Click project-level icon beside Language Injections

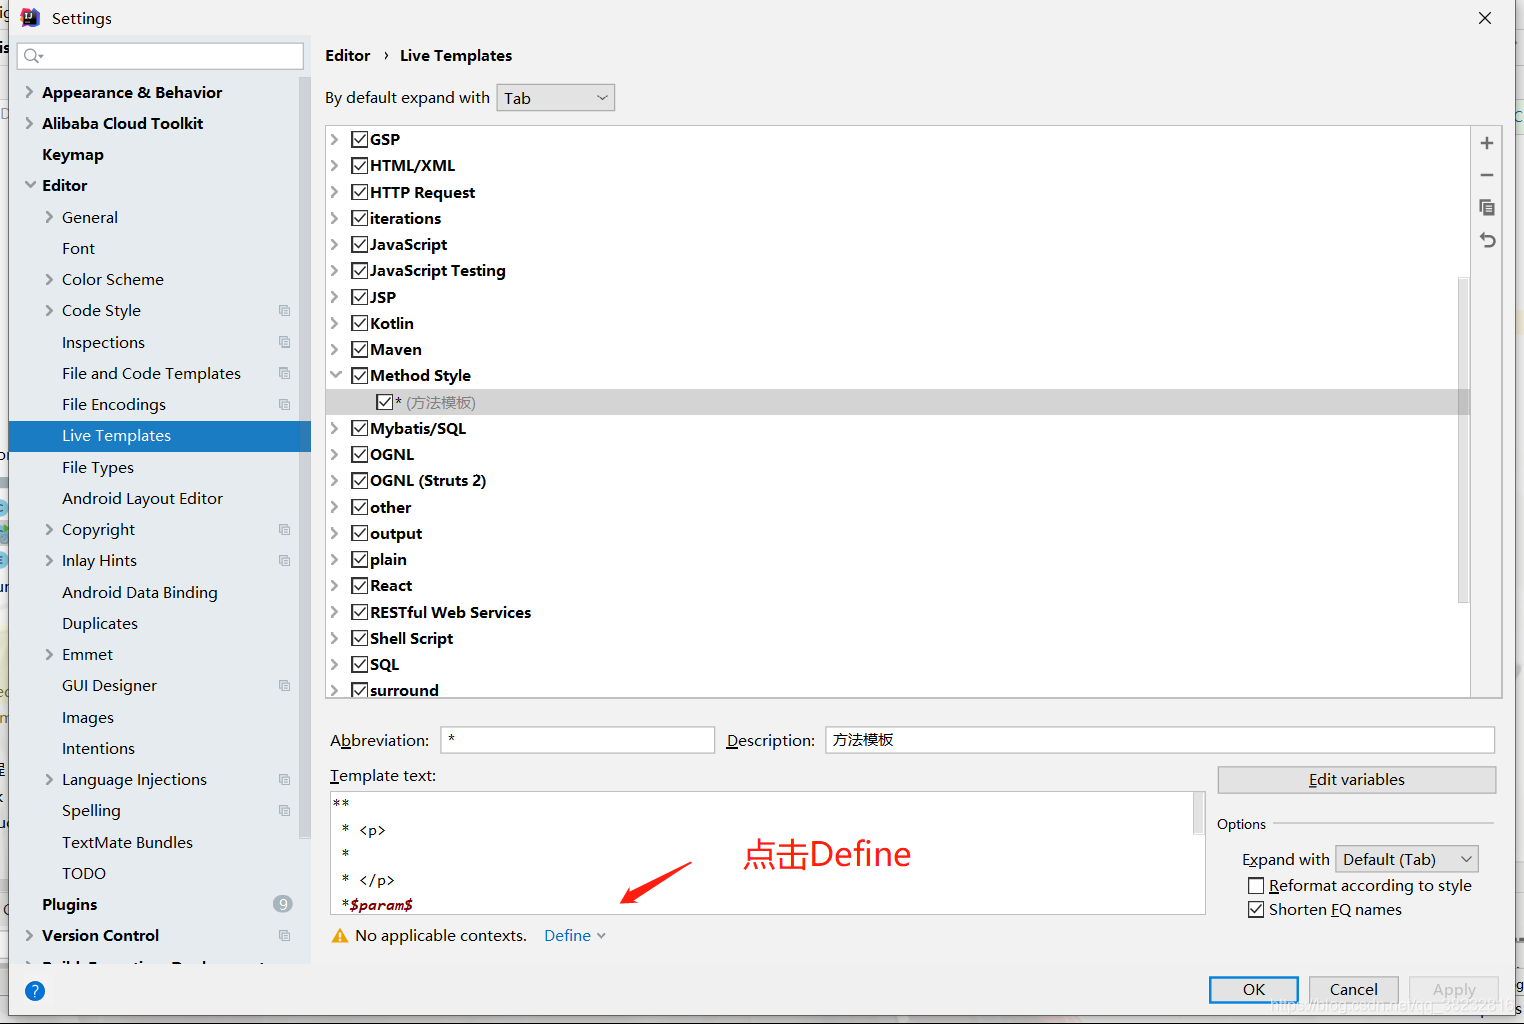tap(285, 779)
